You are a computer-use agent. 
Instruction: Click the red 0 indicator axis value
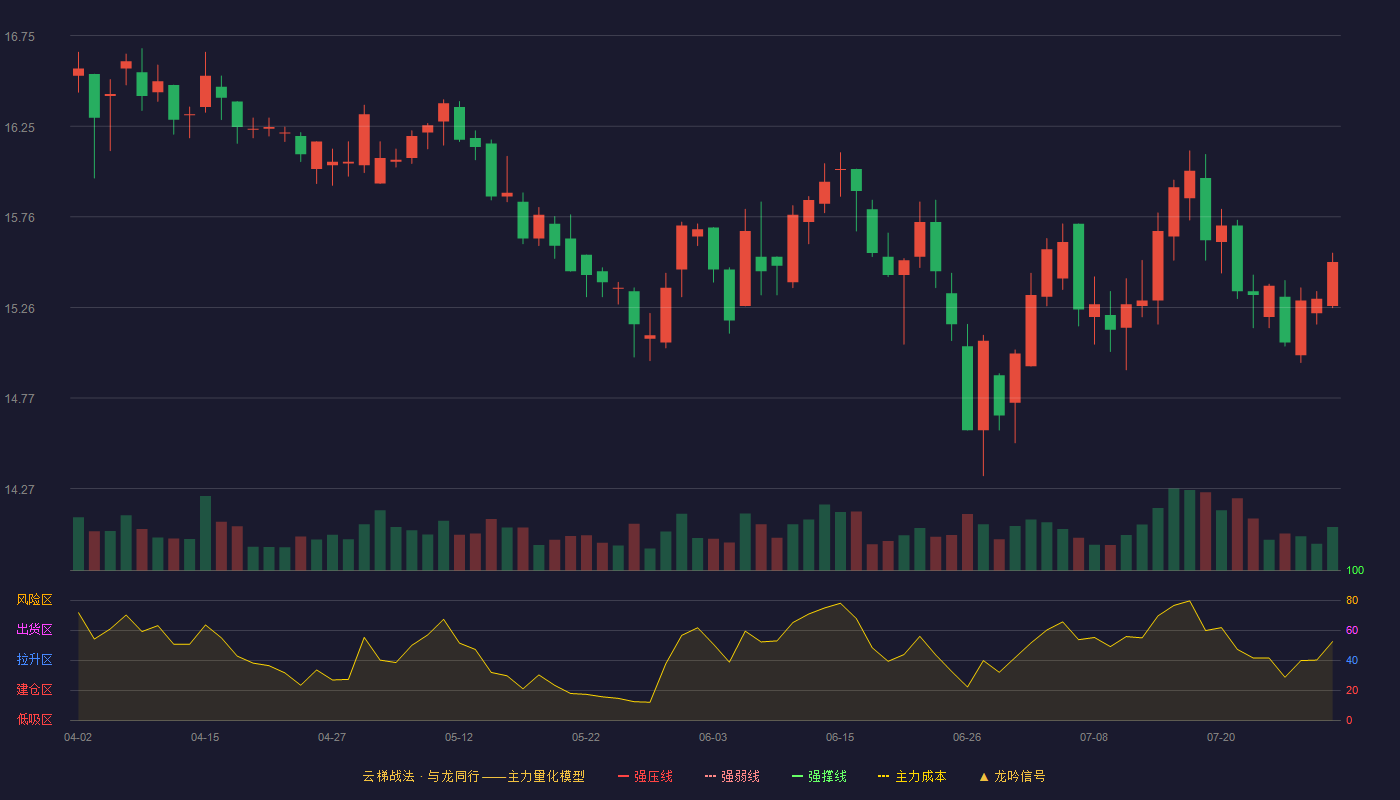coord(1349,720)
